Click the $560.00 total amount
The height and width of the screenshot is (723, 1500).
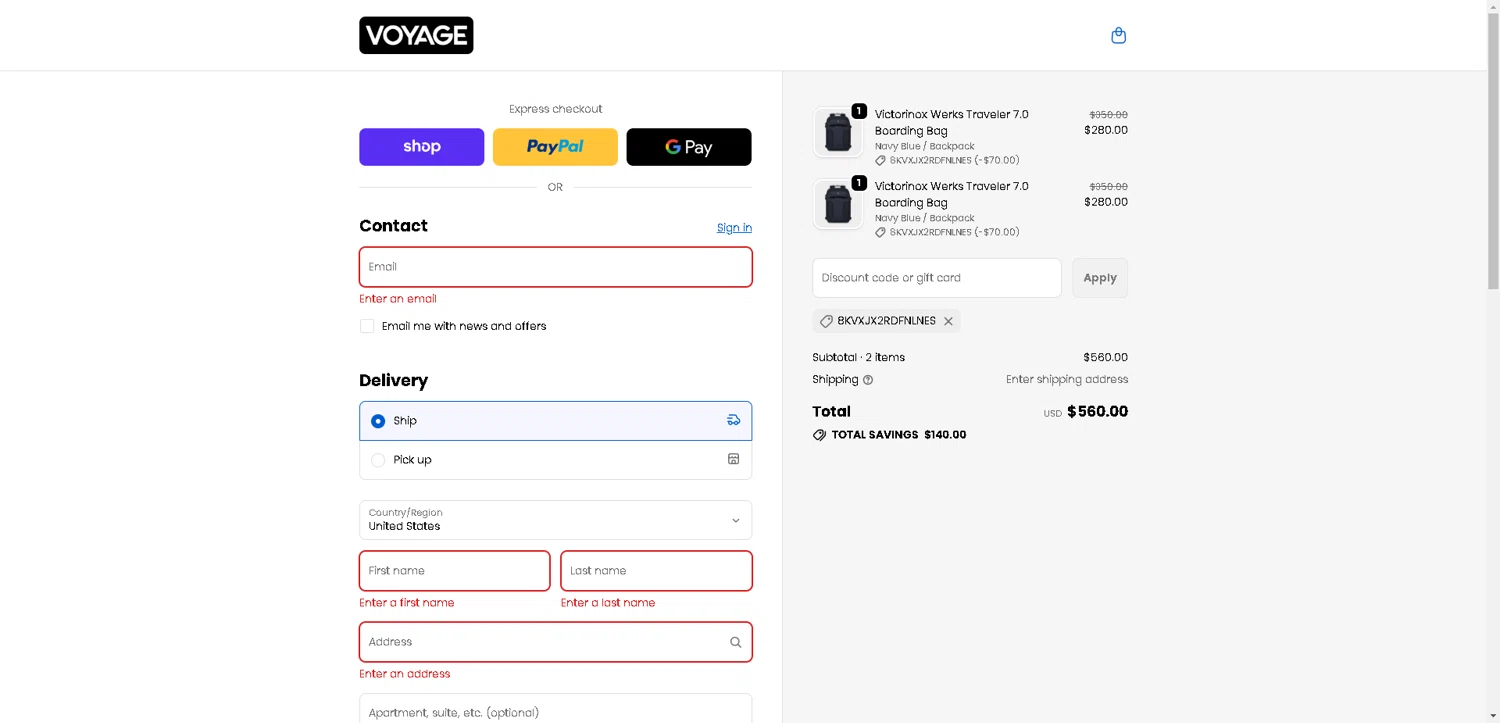(x=1097, y=411)
